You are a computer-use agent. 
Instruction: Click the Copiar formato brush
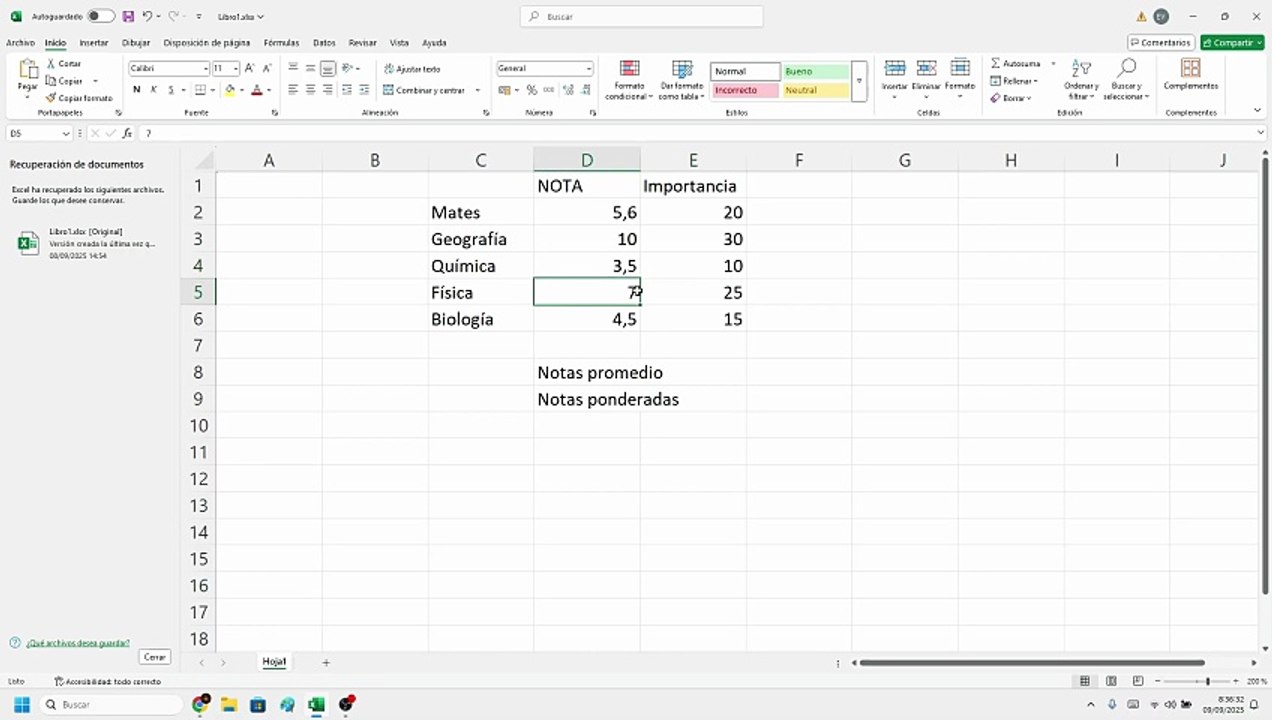coord(51,98)
